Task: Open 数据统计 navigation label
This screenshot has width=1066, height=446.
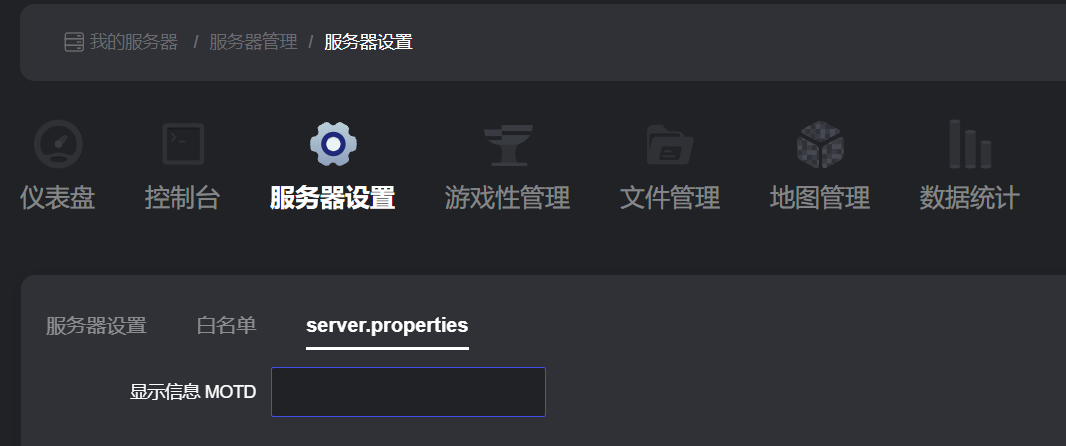Action: tap(969, 199)
